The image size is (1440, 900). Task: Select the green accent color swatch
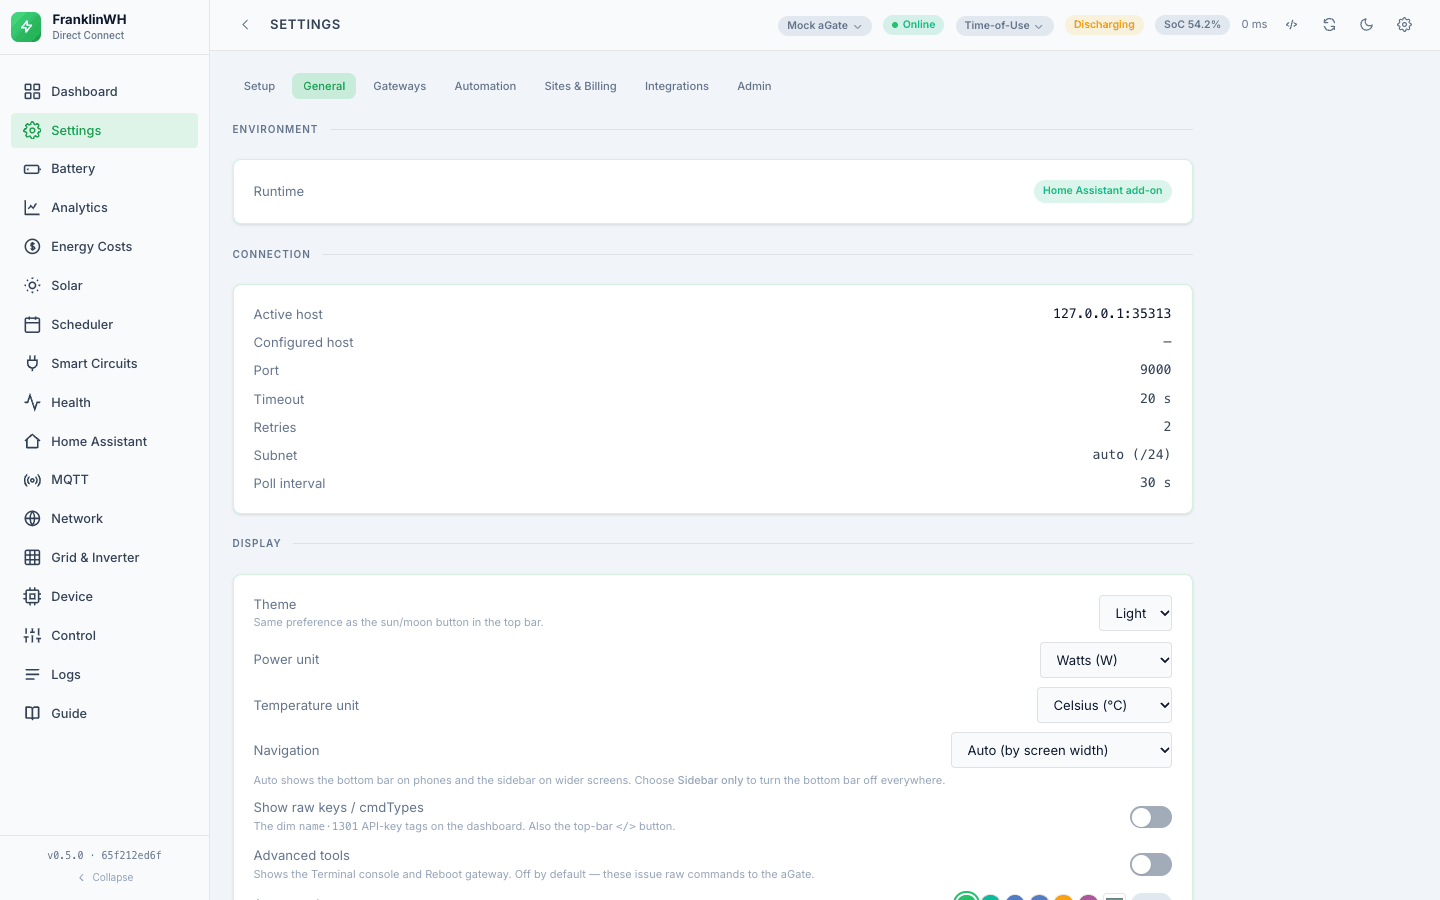pyautogui.click(x=966, y=897)
